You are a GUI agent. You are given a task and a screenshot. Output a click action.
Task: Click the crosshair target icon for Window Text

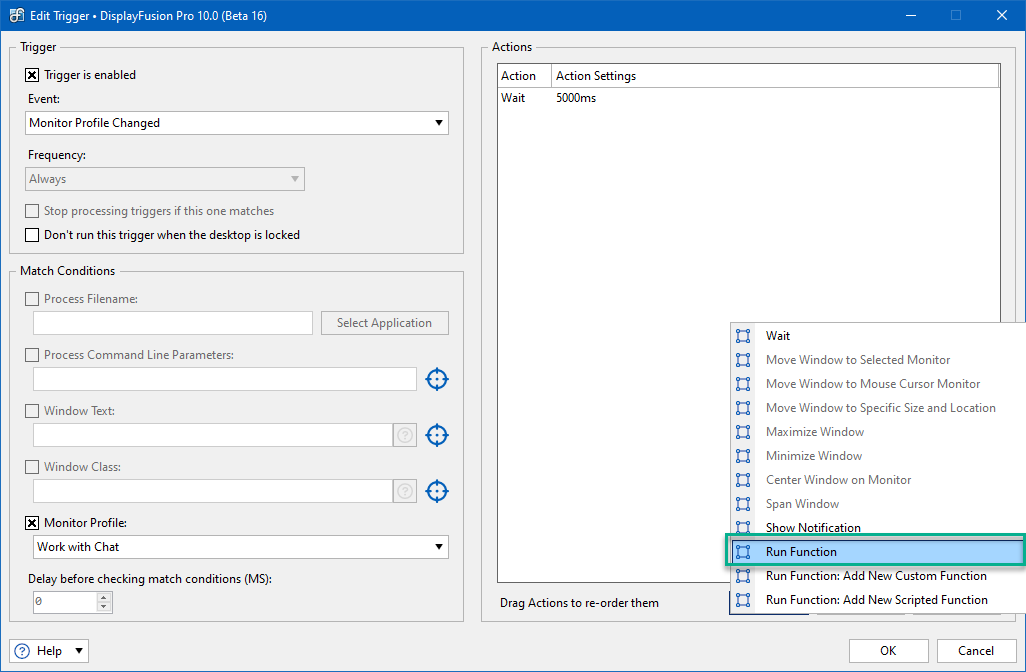(436, 435)
